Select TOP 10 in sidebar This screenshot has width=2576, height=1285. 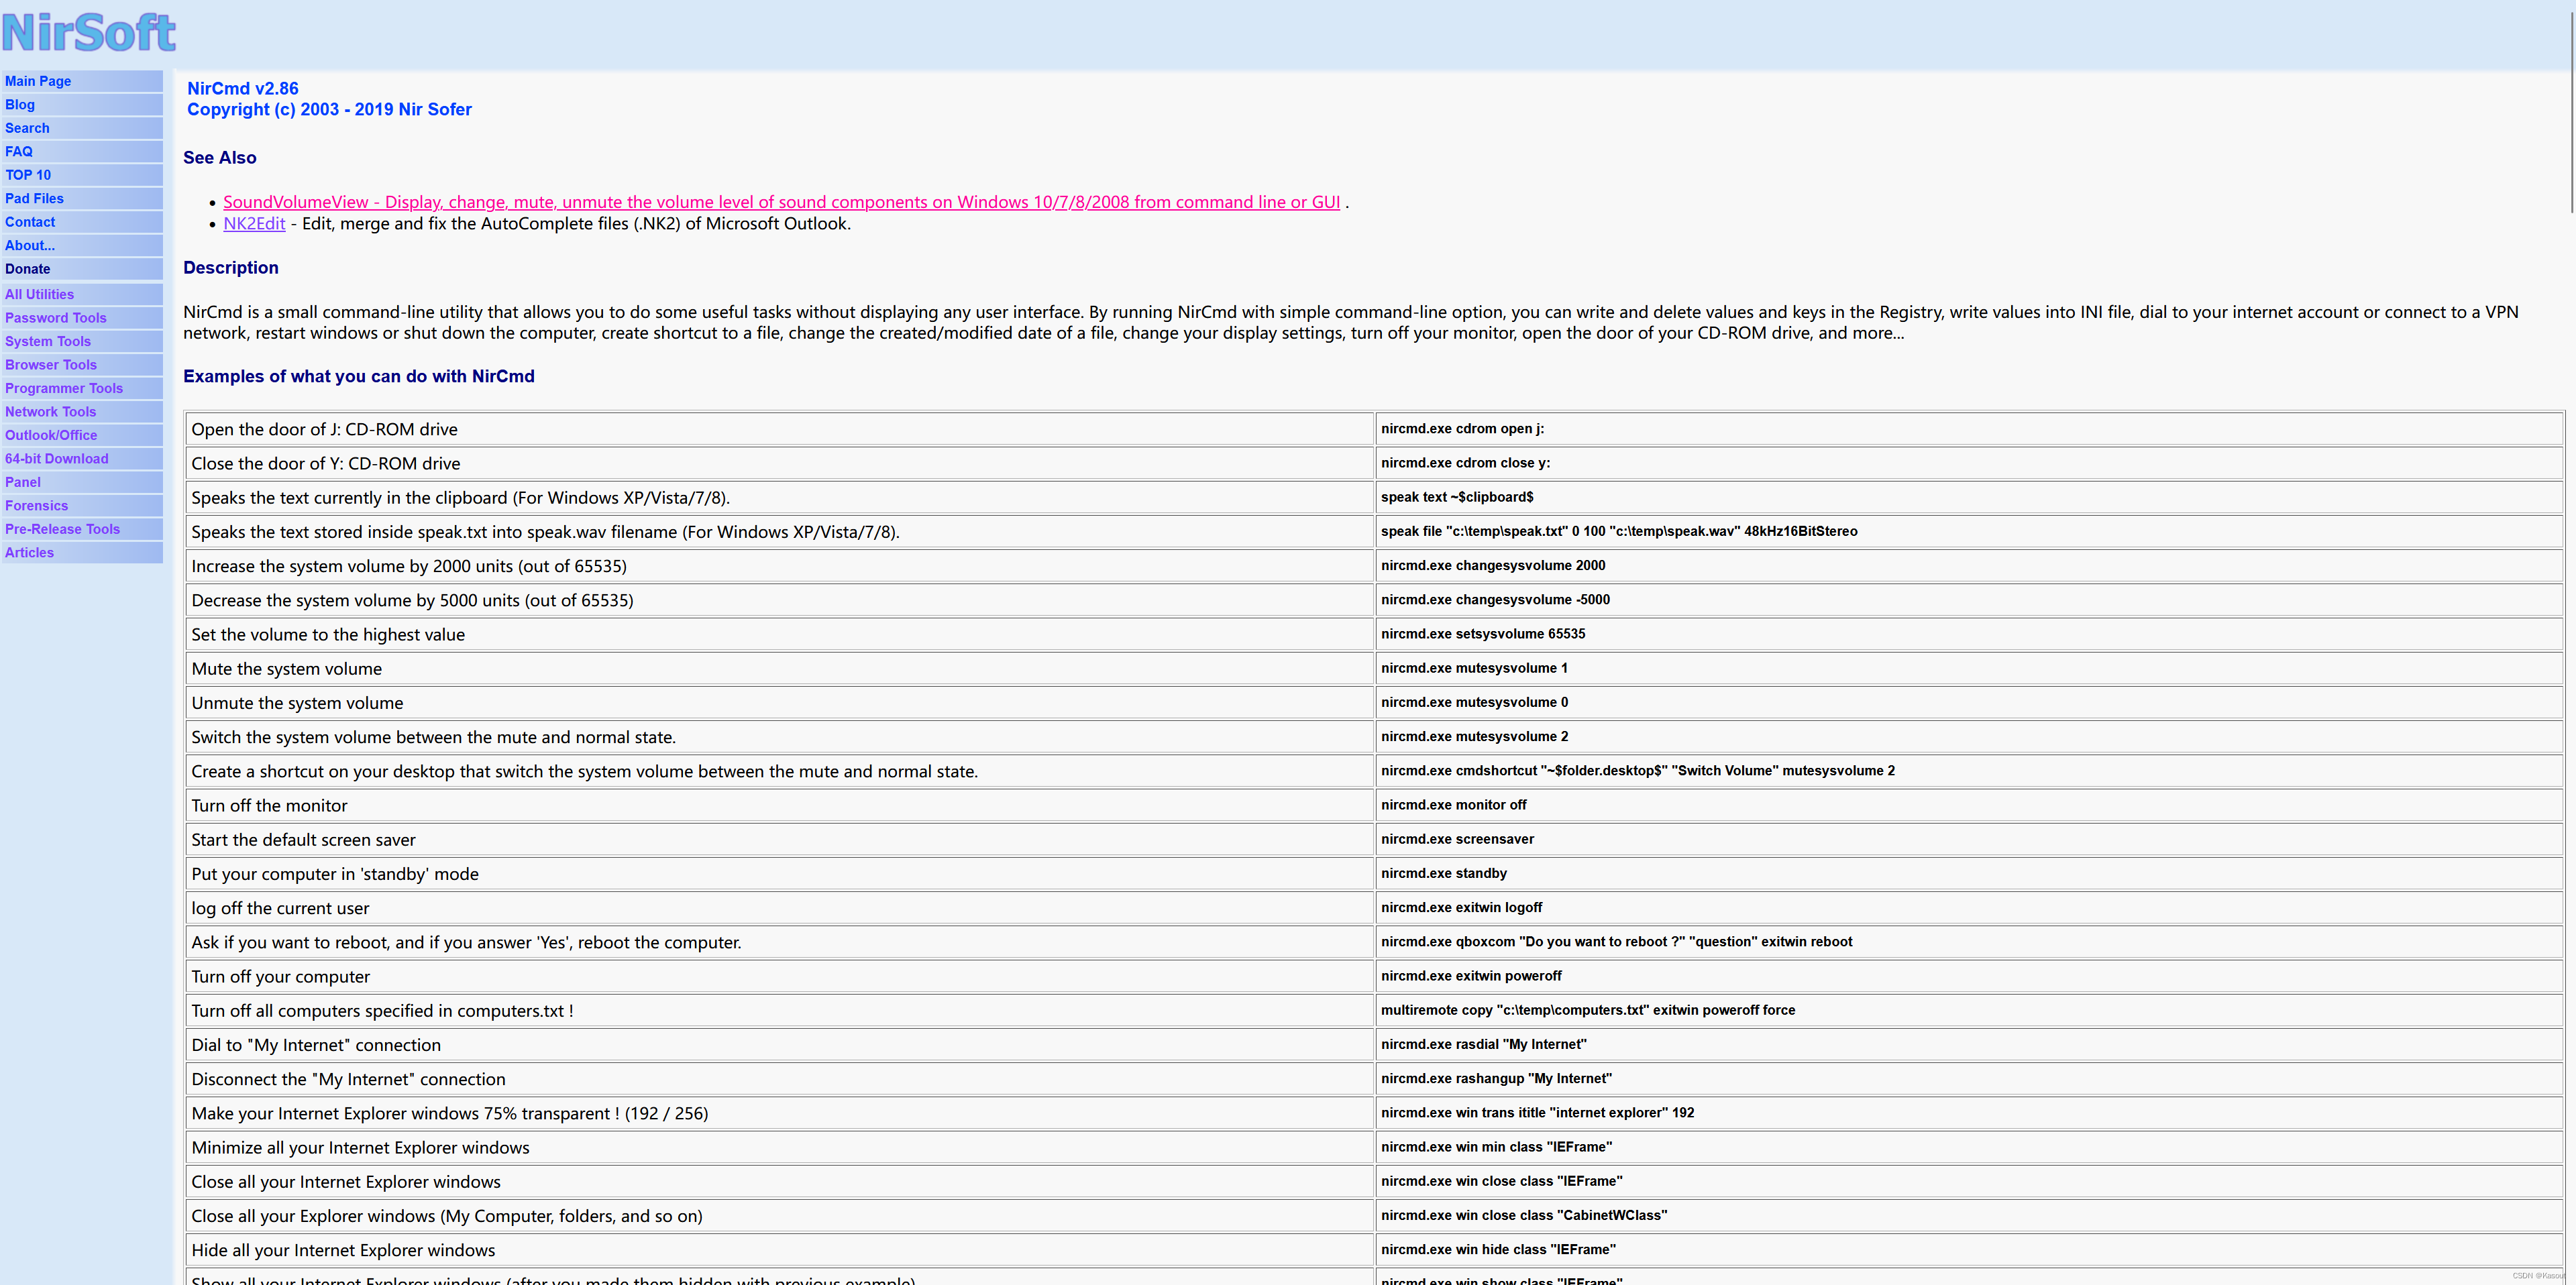tap(28, 175)
